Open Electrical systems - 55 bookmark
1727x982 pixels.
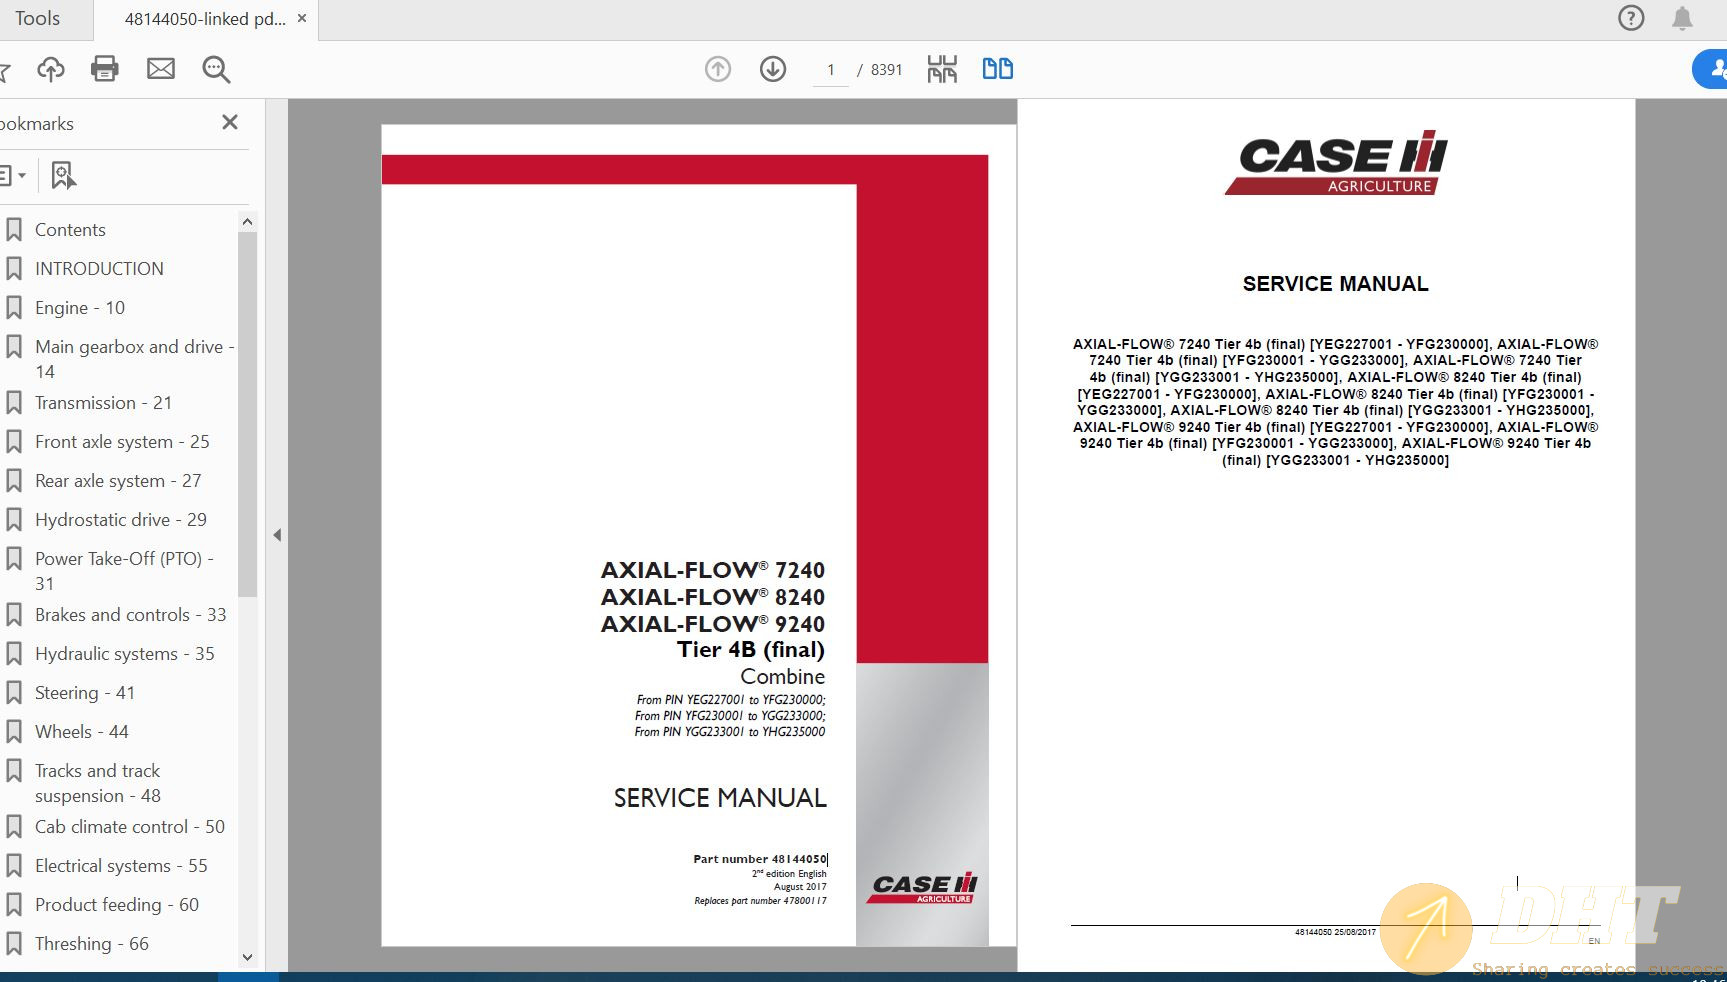pyautogui.click(x=121, y=866)
